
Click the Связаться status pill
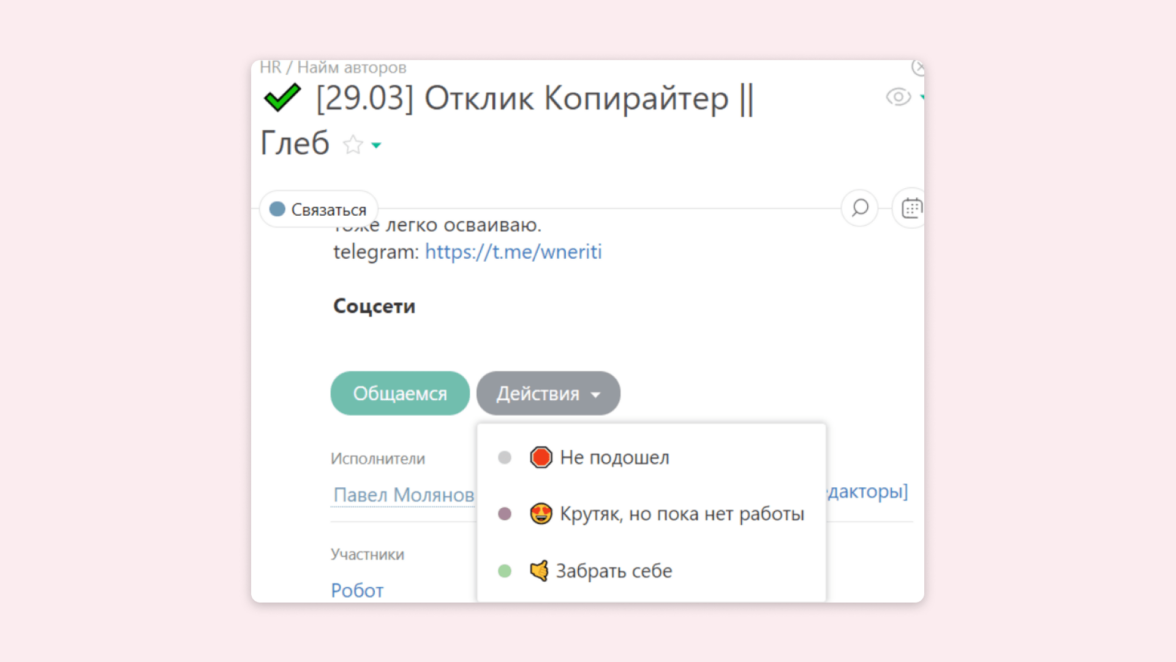point(319,210)
